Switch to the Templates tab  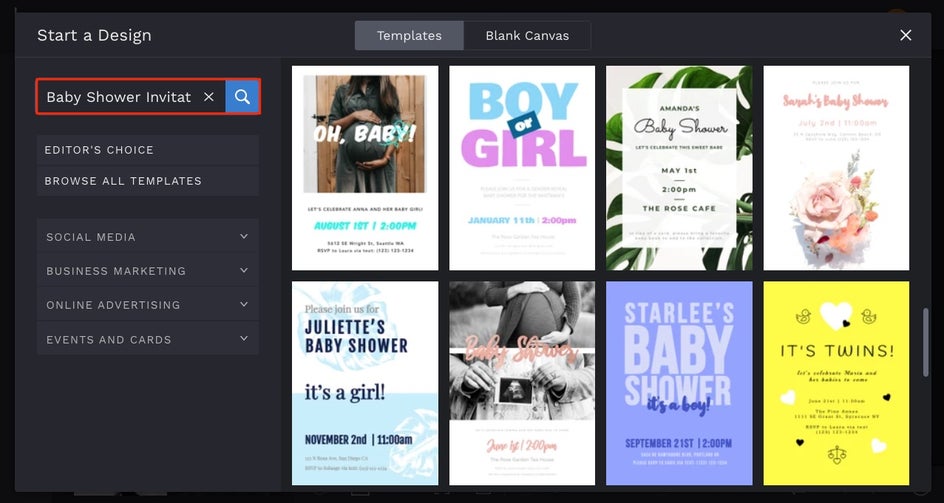(409, 36)
